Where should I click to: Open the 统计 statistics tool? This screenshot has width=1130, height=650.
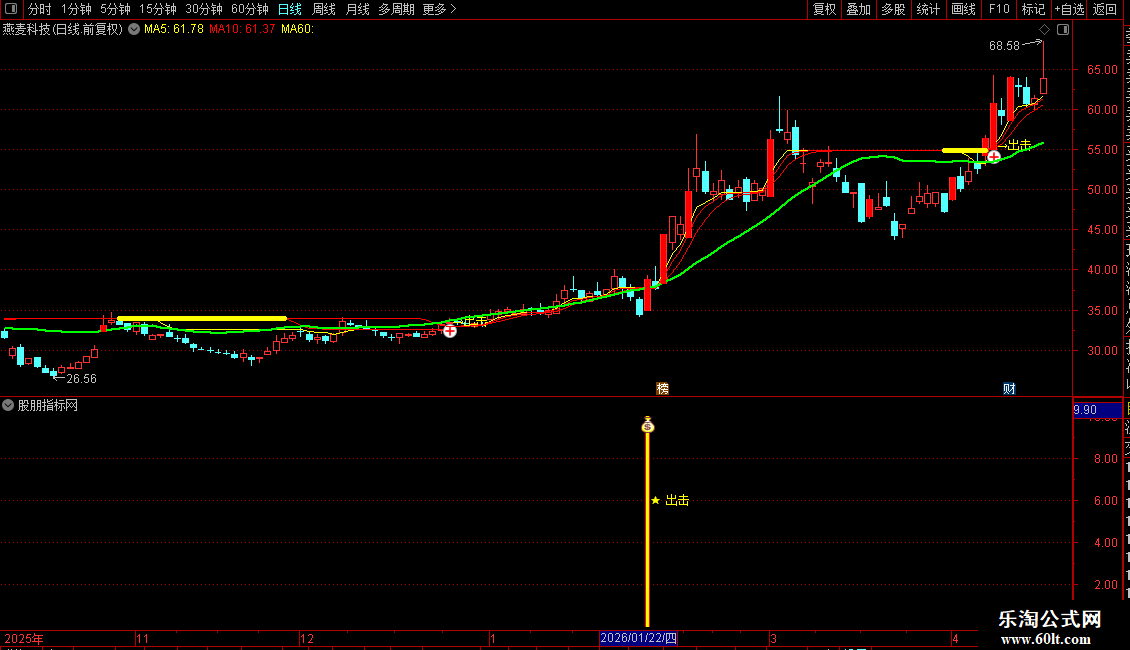click(927, 9)
